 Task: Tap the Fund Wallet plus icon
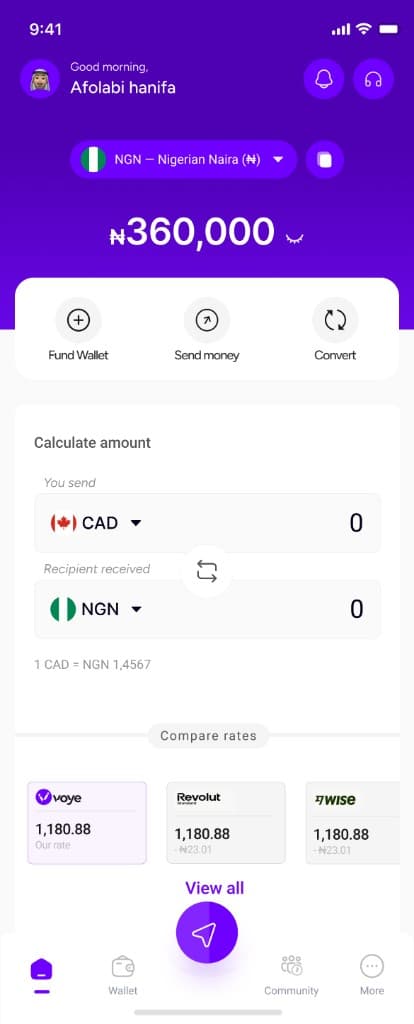pyautogui.click(x=78, y=320)
